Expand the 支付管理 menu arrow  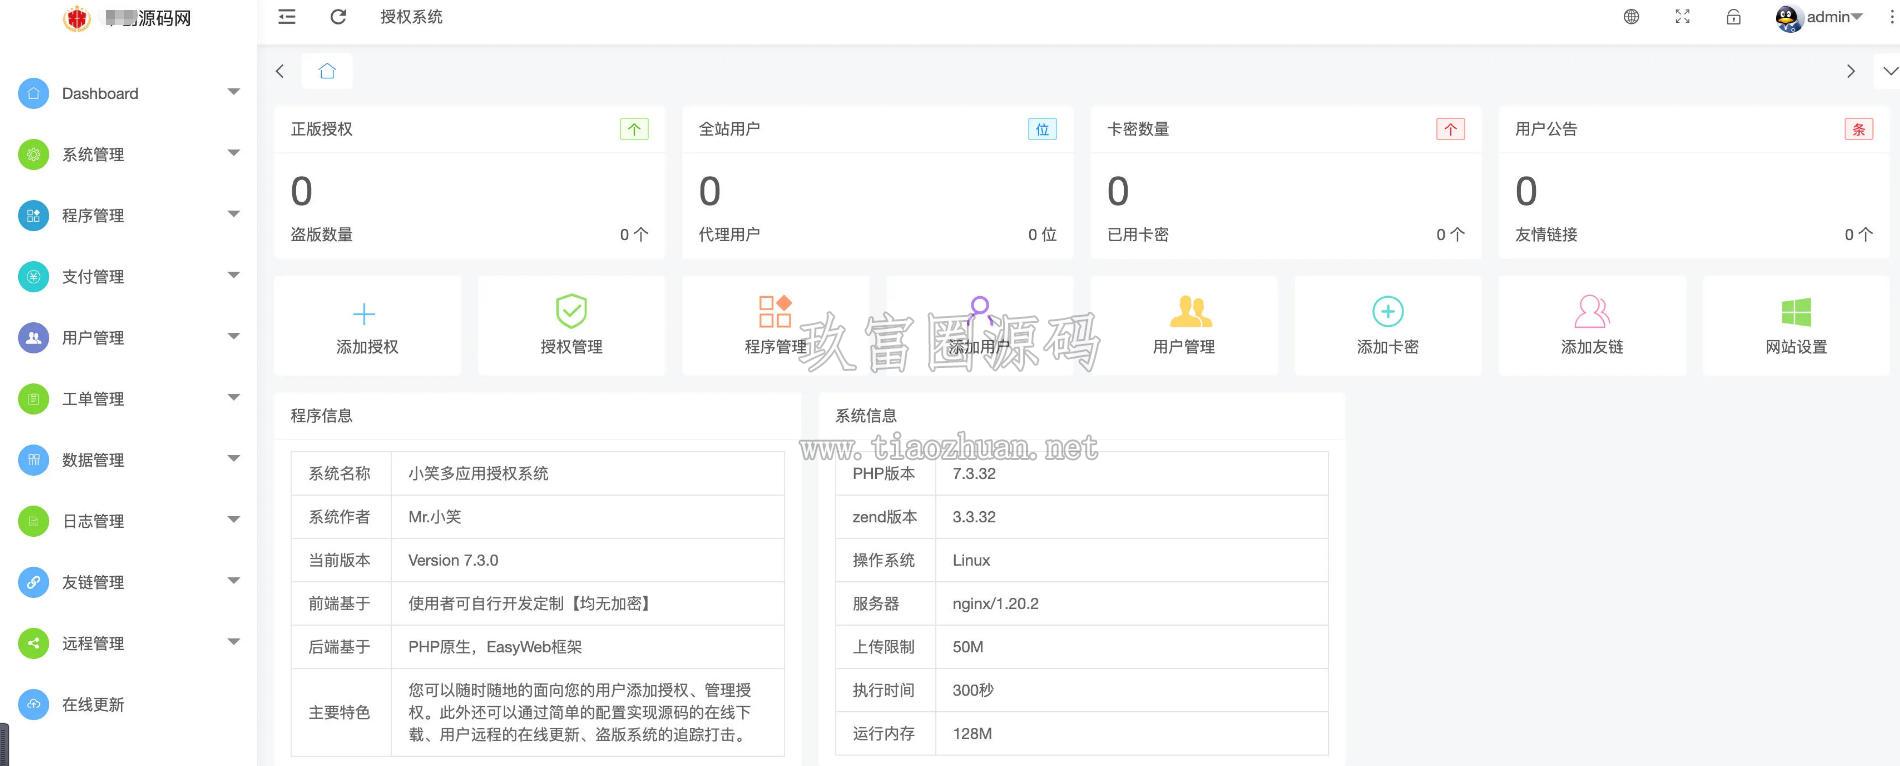(233, 275)
